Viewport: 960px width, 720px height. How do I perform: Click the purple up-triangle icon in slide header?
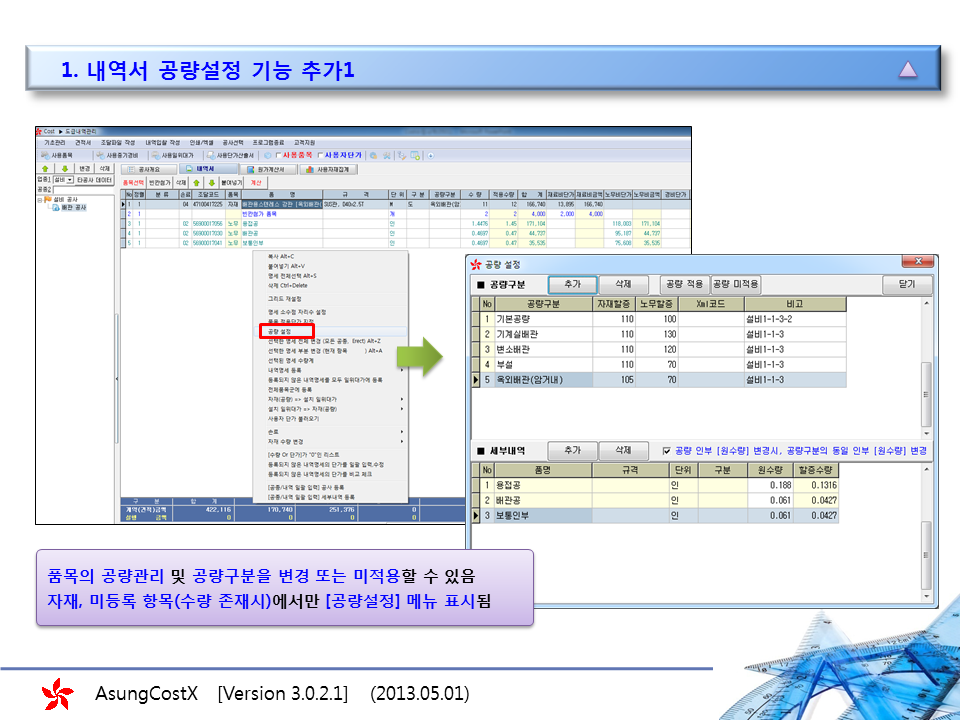tap(907, 69)
